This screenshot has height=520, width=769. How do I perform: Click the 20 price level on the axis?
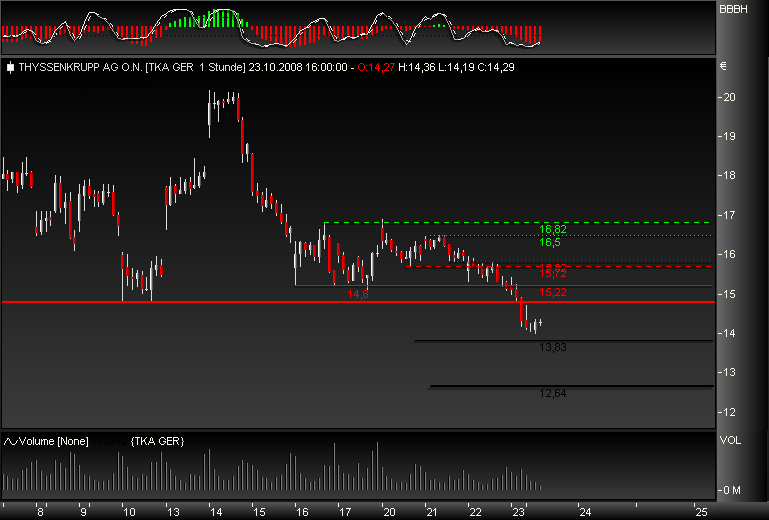coord(730,97)
